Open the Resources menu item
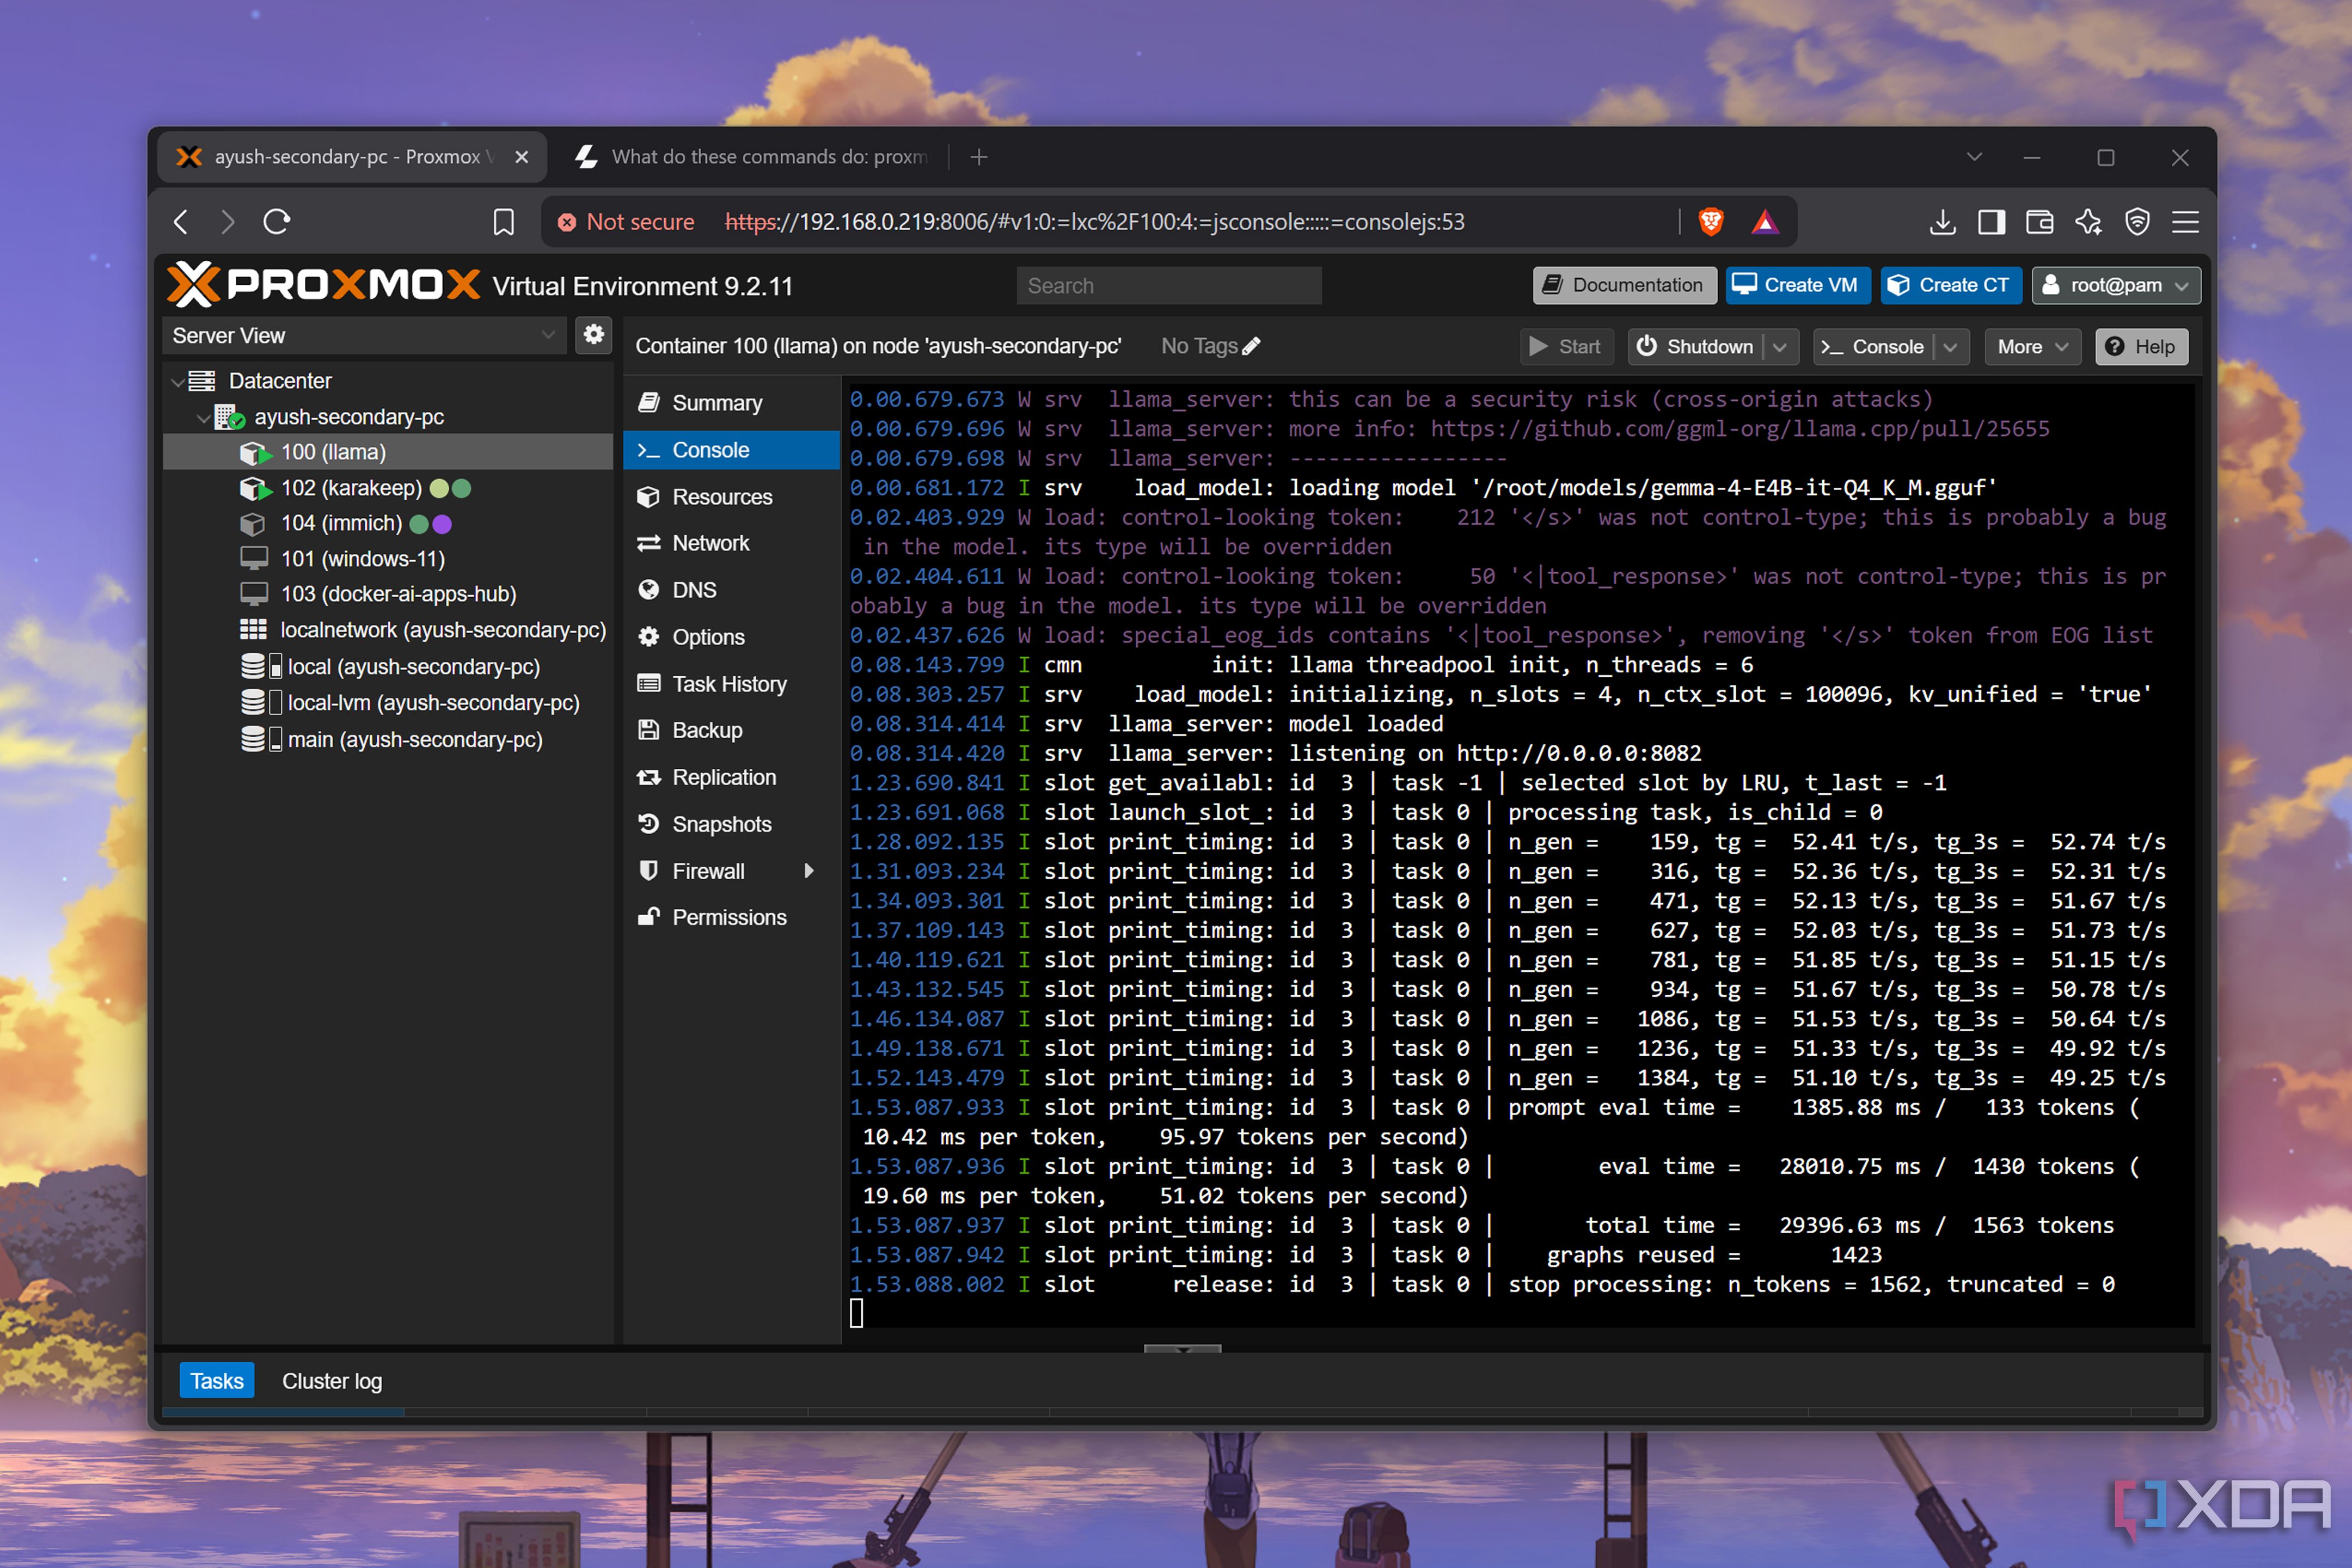 tap(731, 497)
